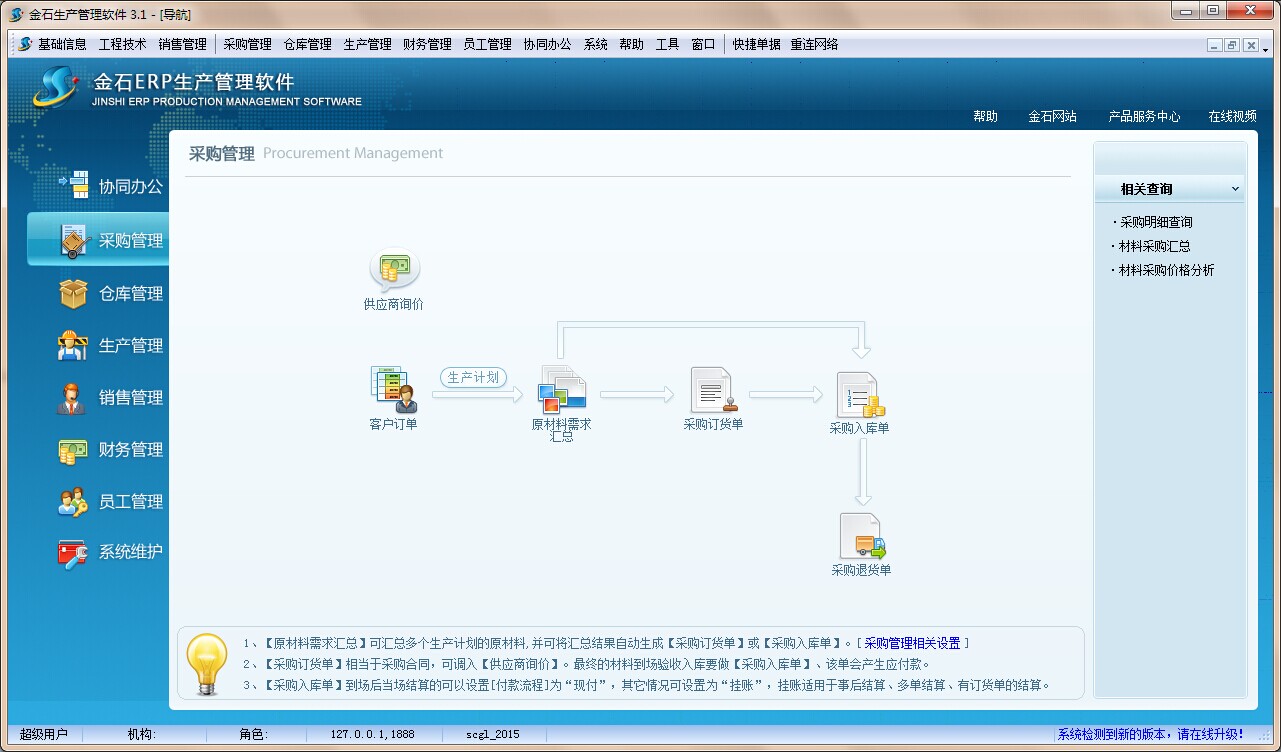Open 材料采购汇总 query
1281x752 pixels.
click(x=1154, y=246)
